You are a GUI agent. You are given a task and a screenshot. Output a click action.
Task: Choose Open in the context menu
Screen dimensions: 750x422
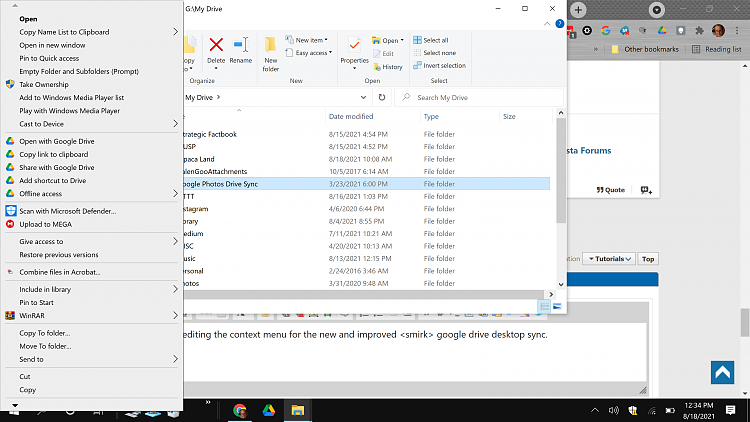pos(28,19)
